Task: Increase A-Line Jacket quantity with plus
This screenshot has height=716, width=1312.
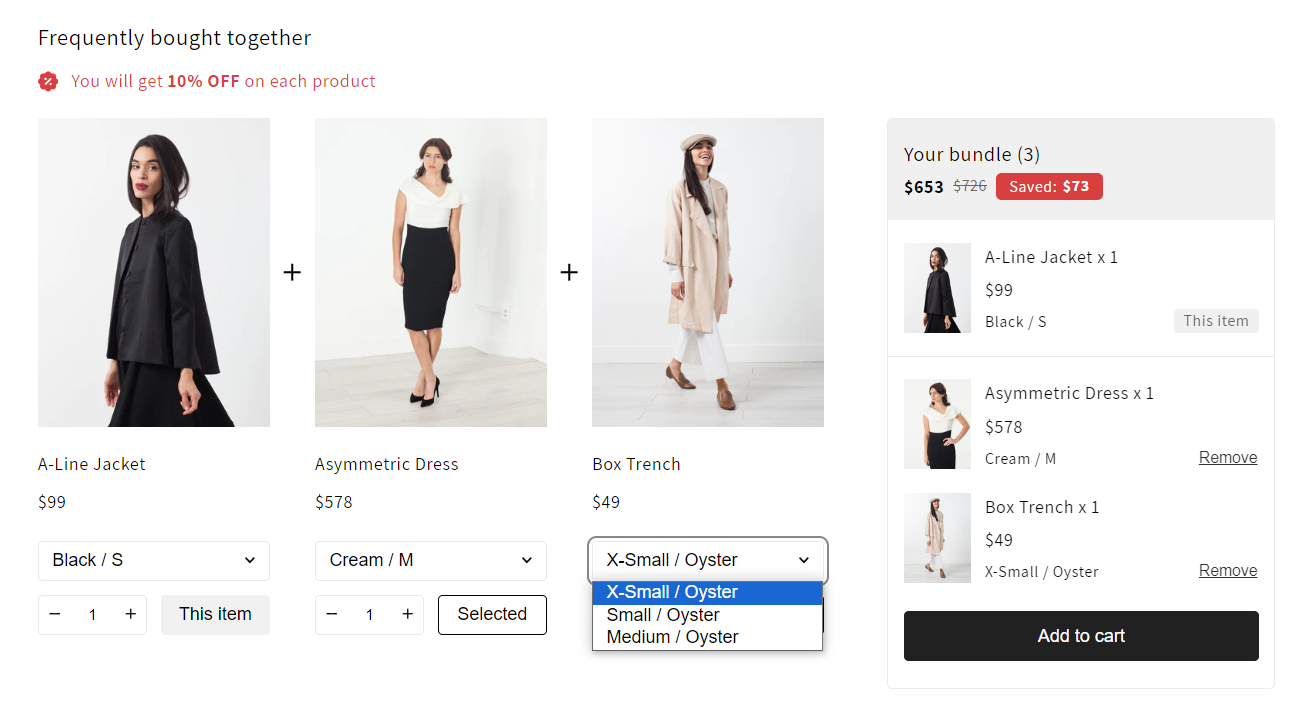Action: pyautogui.click(x=130, y=614)
